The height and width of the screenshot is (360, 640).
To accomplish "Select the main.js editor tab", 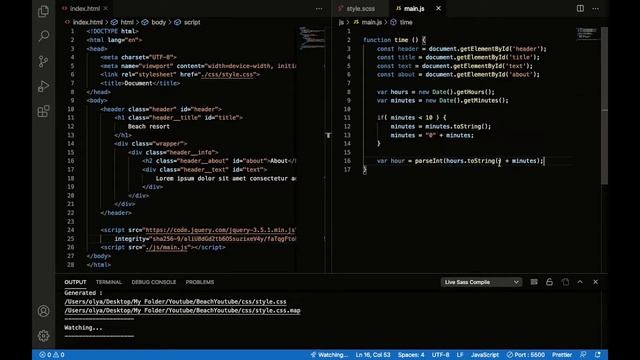I will [x=414, y=8].
